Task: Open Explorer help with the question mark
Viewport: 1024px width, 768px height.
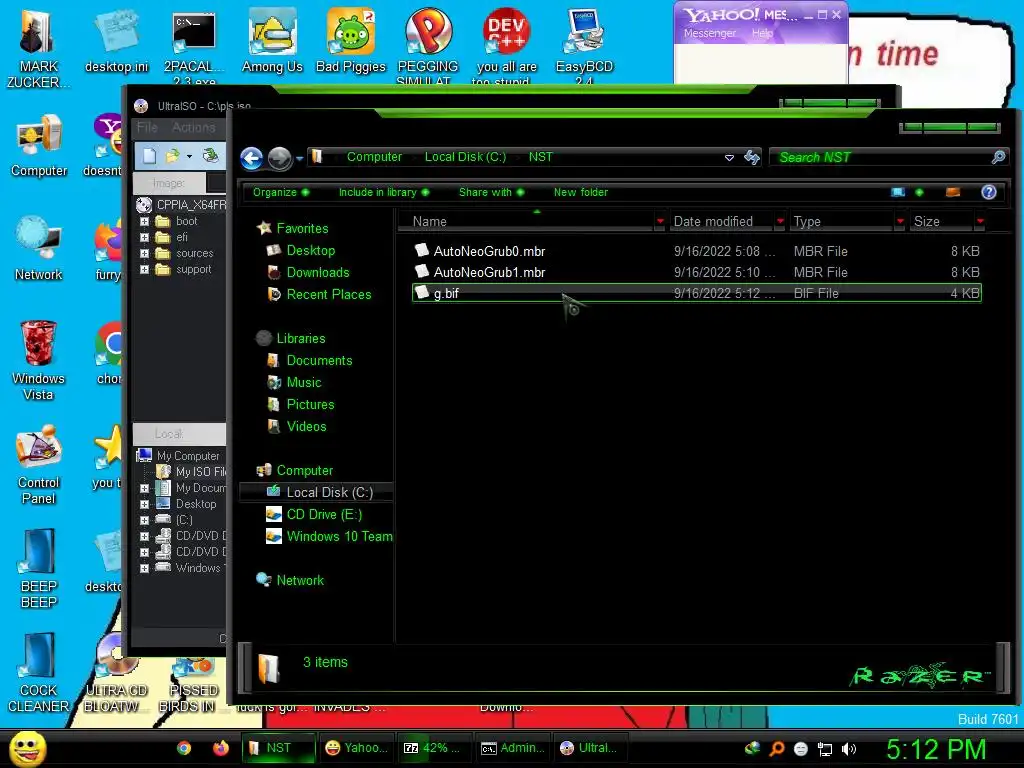Action: [988, 191]
